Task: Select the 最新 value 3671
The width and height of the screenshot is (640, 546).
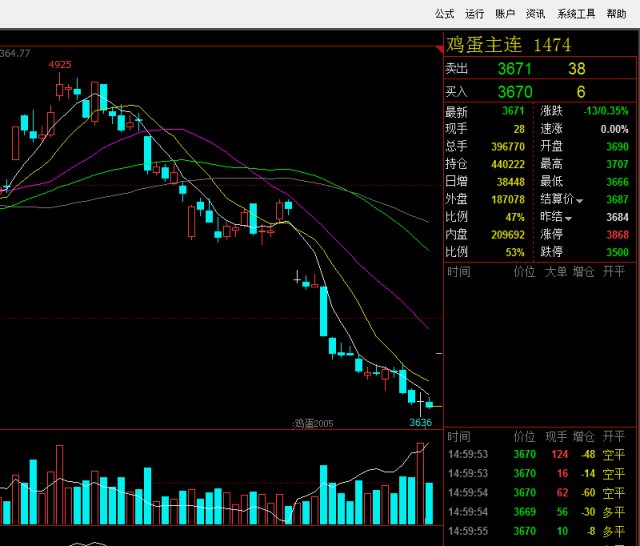Action: (513, 111)
